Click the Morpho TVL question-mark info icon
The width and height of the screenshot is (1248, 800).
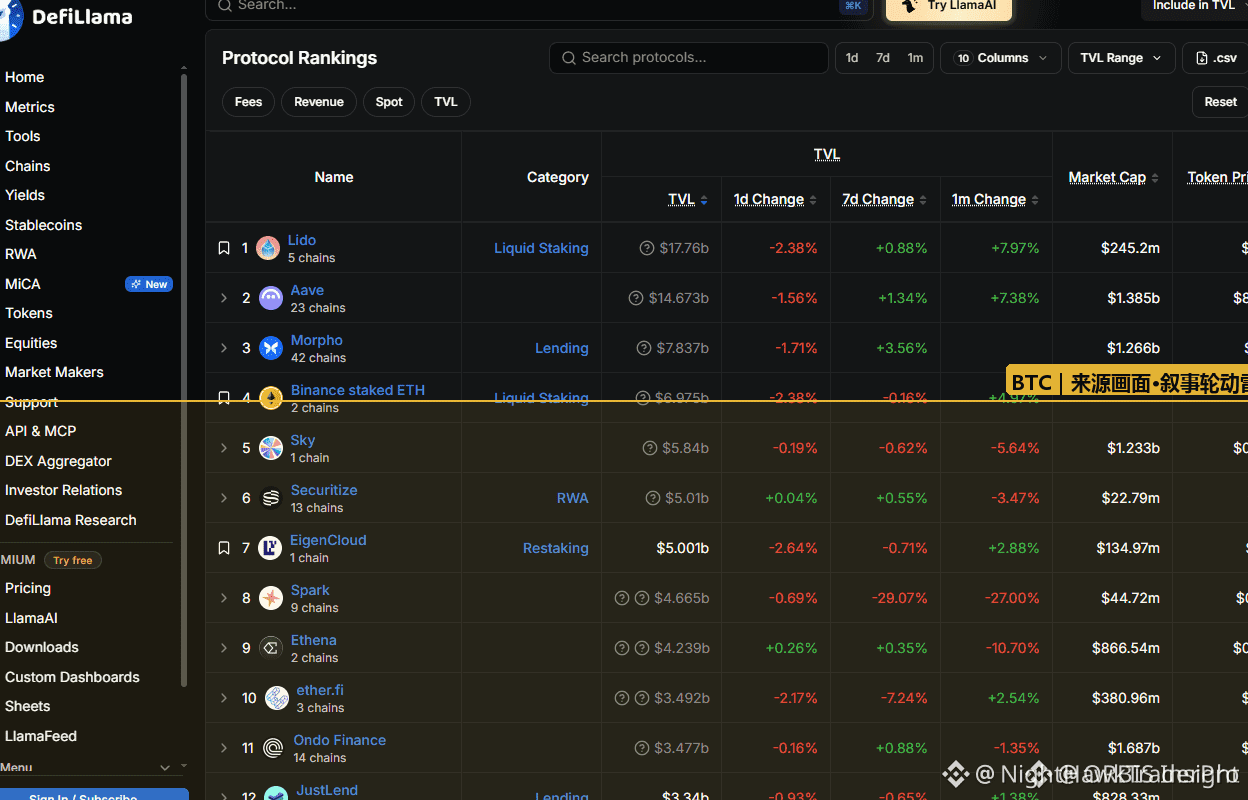click(644, 348)
